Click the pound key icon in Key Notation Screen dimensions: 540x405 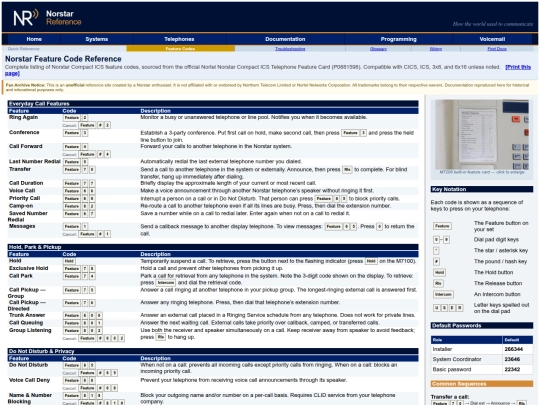tap(436, 261)
